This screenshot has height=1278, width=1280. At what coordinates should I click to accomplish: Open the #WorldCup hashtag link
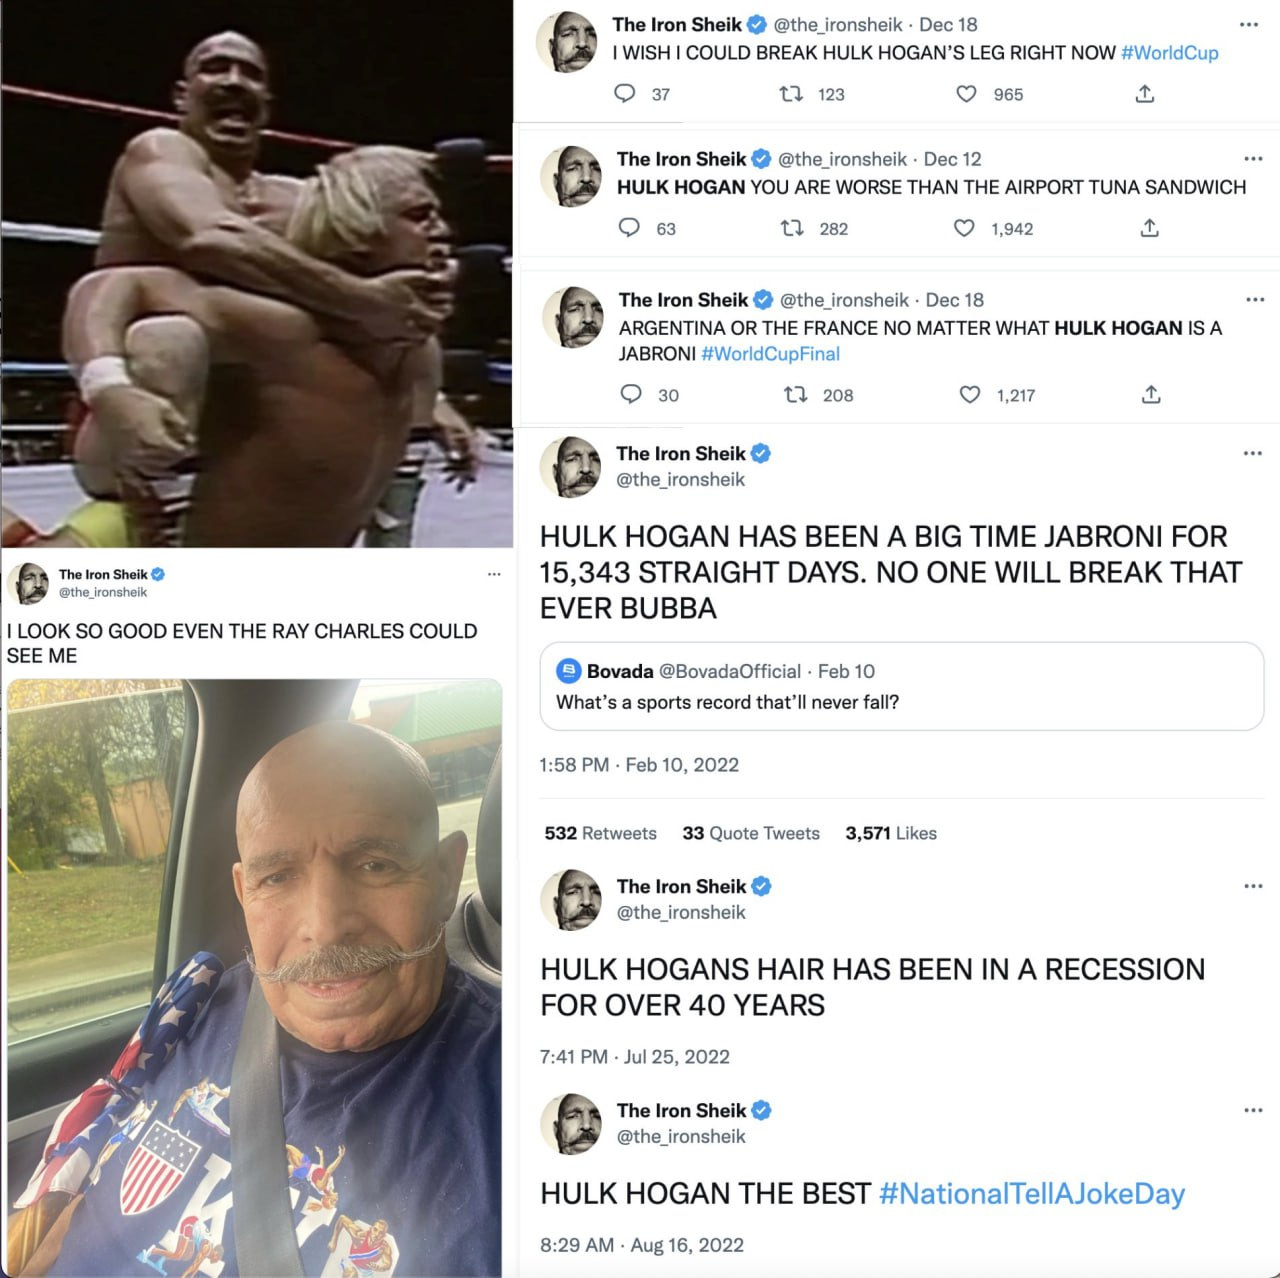1170,53
